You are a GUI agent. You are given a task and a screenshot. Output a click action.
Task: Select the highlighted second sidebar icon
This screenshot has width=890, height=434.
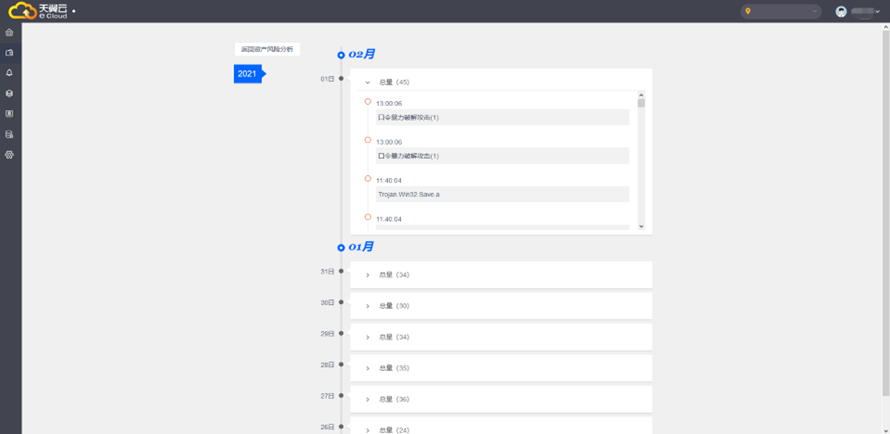(10, 52)
